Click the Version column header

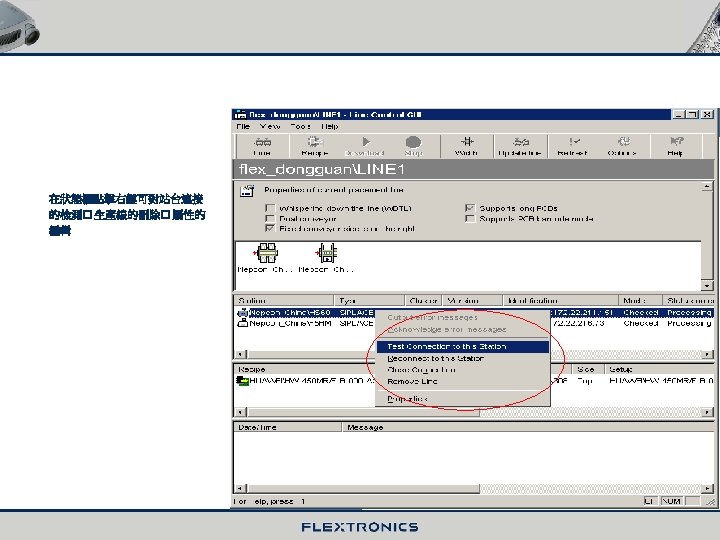(x=472, y=301)
